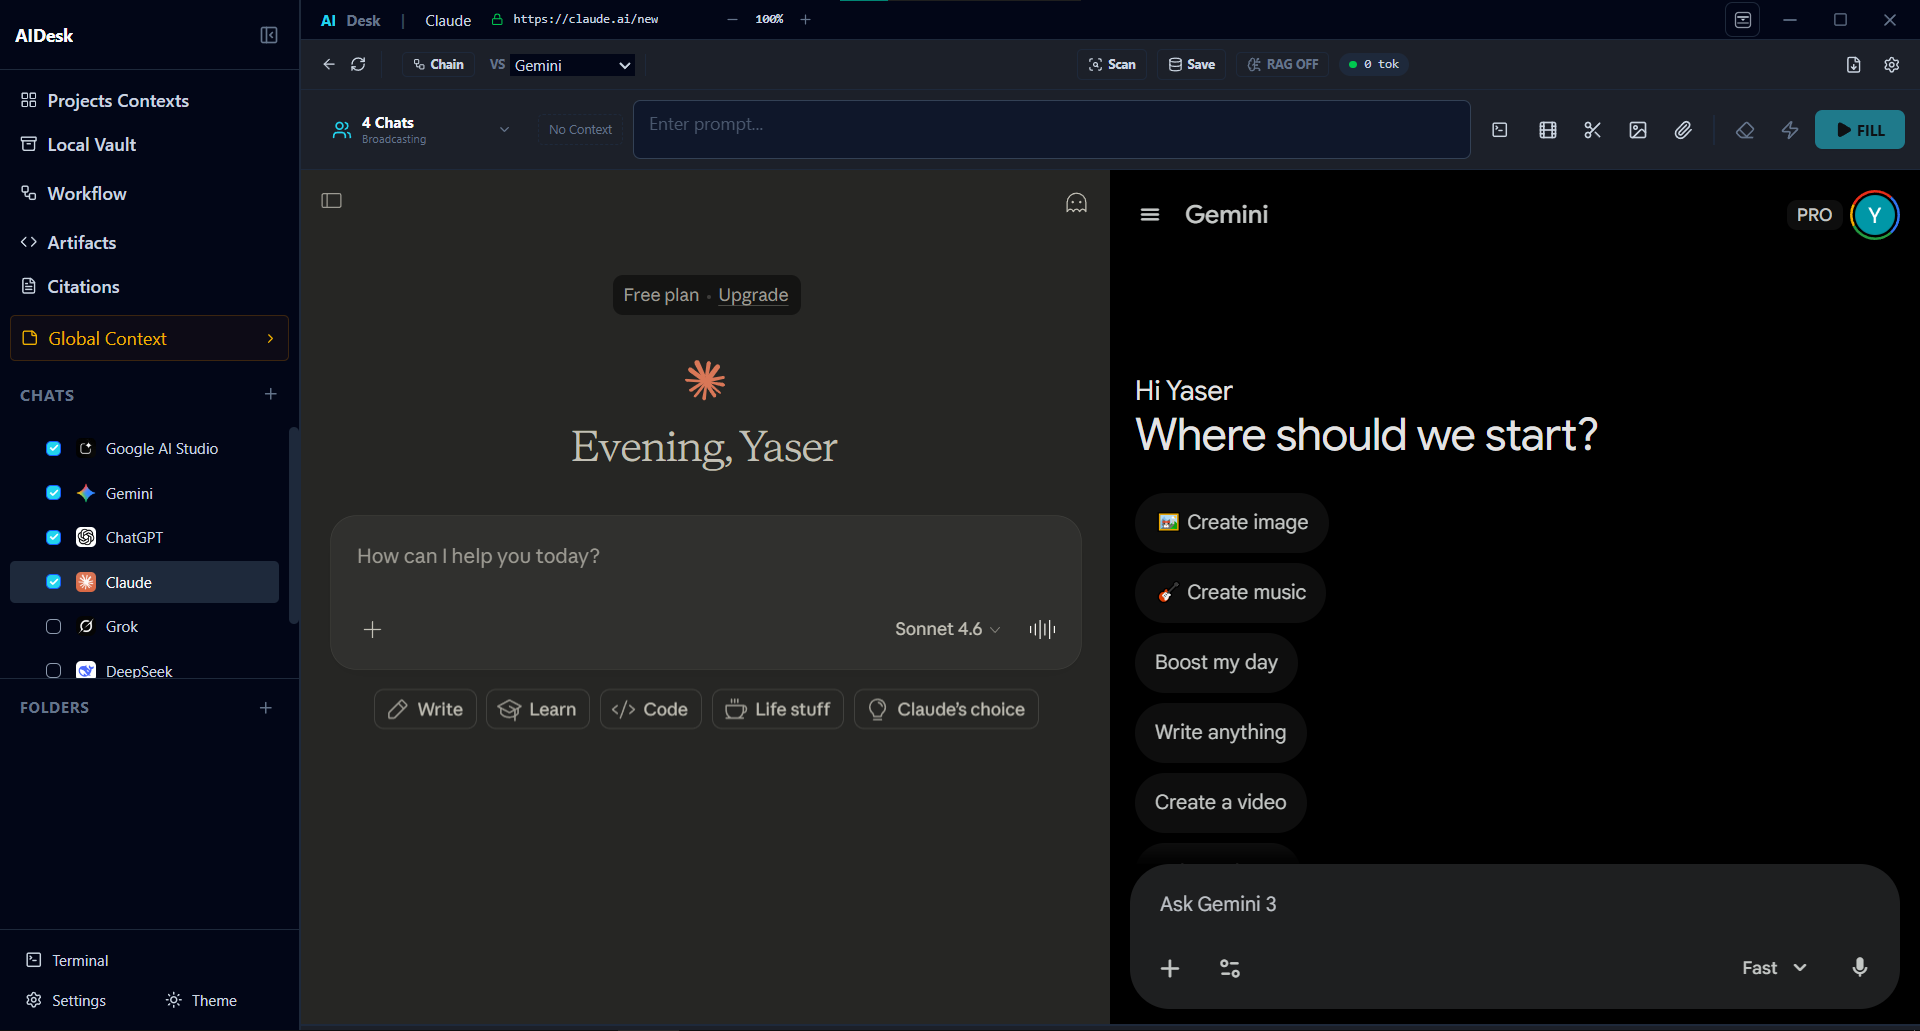Uncheck the Claude chat checkbox

53,581
